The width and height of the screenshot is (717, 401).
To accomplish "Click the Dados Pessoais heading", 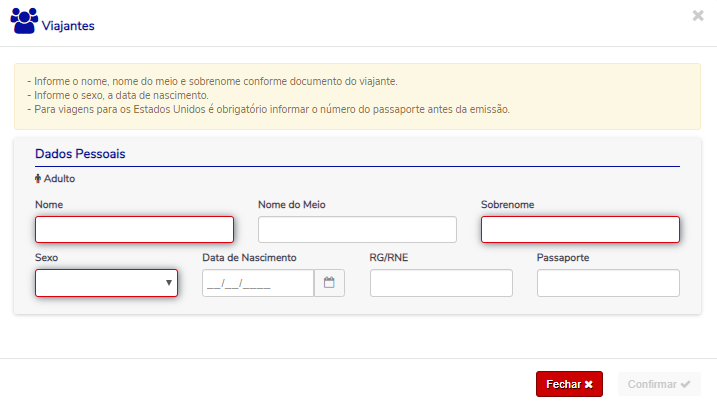I will coord(80,154).
